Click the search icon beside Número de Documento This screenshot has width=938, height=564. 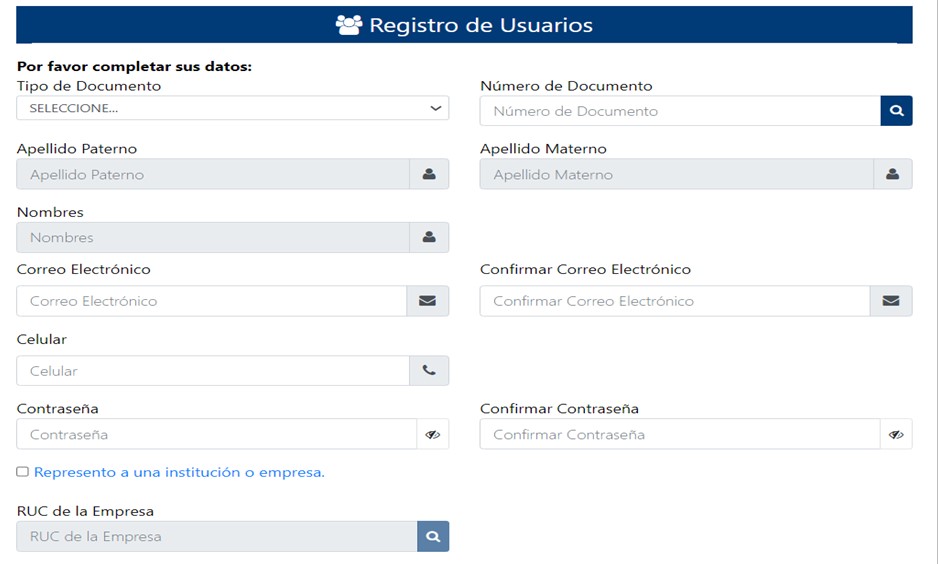(896, 111)
